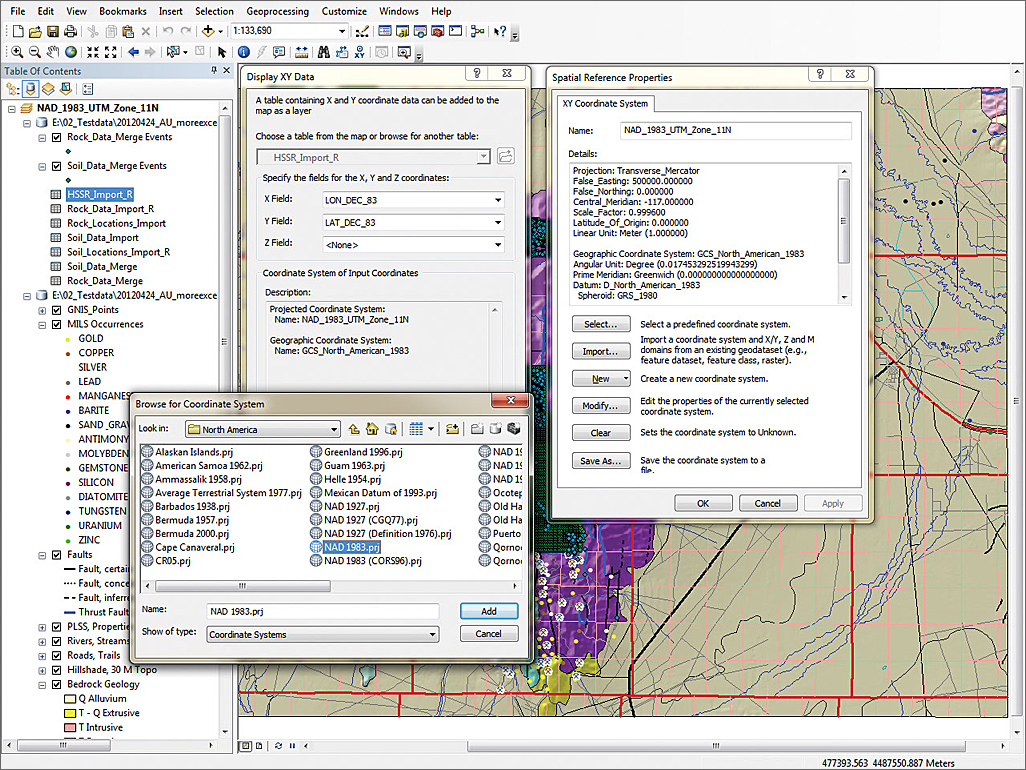Toggle the GNIS_Points layer checkbox

(x=57, y=310)
